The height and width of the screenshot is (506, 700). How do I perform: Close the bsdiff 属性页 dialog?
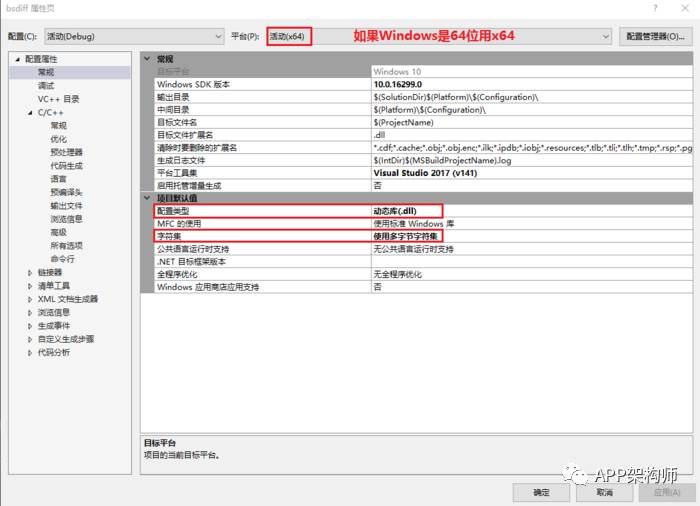[685, 8]
